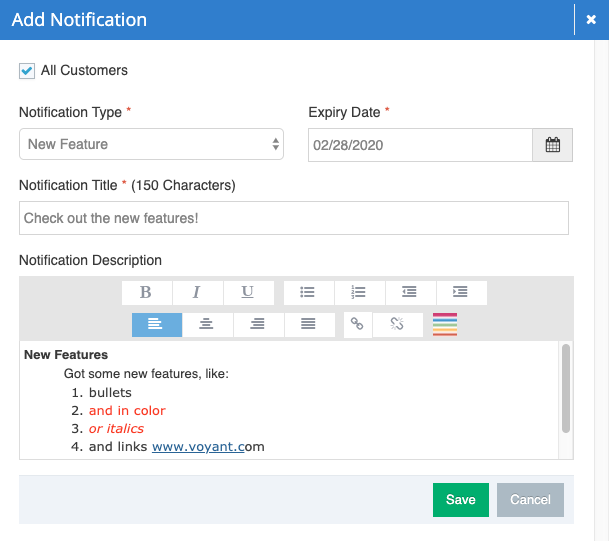Click the Notification Title input field

(293, 218)
